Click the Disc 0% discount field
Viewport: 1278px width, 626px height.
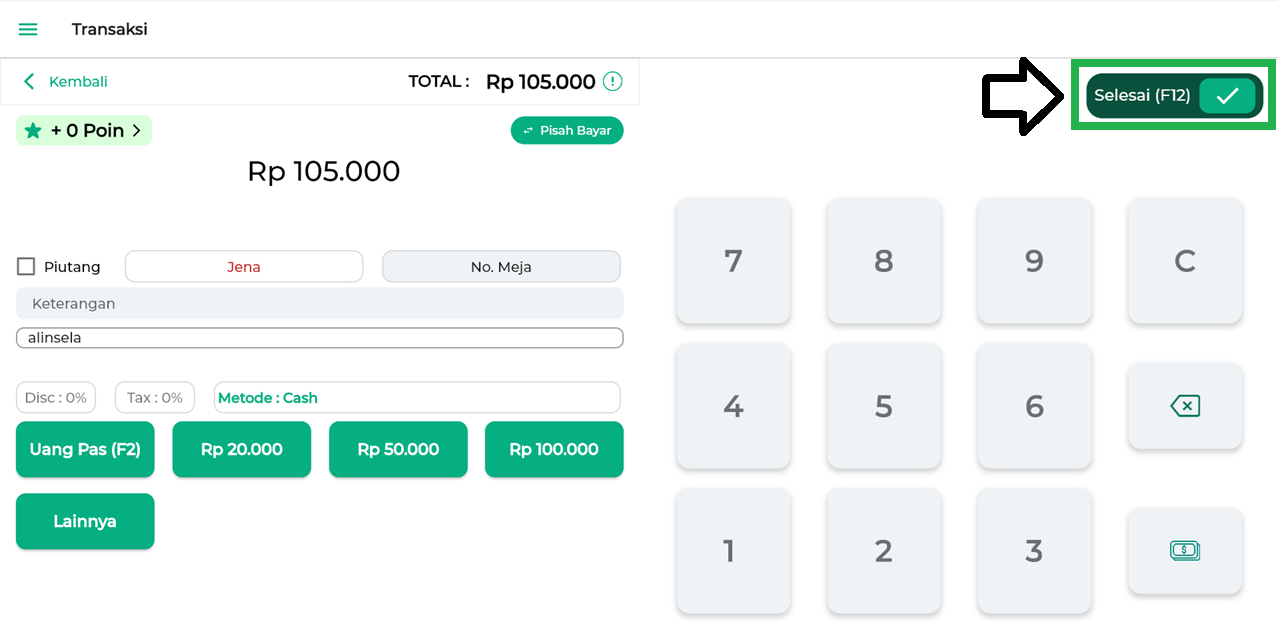click(56, 398)
